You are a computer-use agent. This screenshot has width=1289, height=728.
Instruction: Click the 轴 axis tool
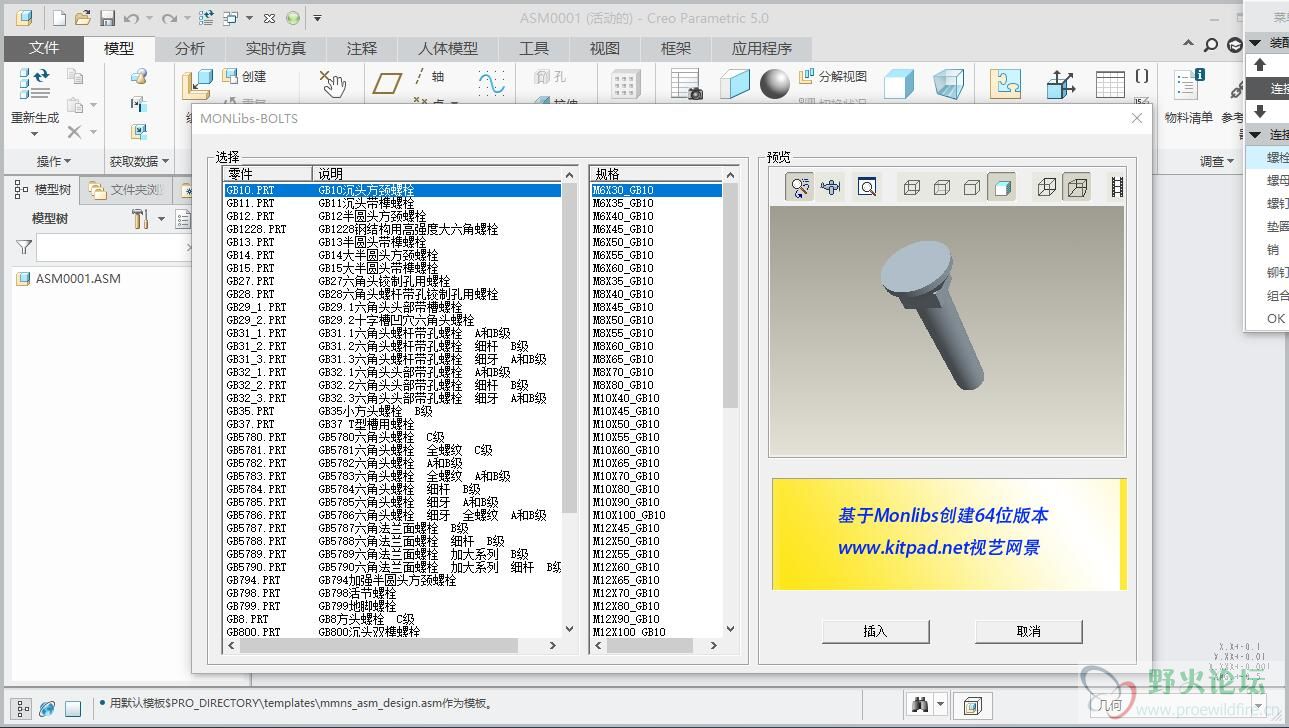tap(430, 76)
